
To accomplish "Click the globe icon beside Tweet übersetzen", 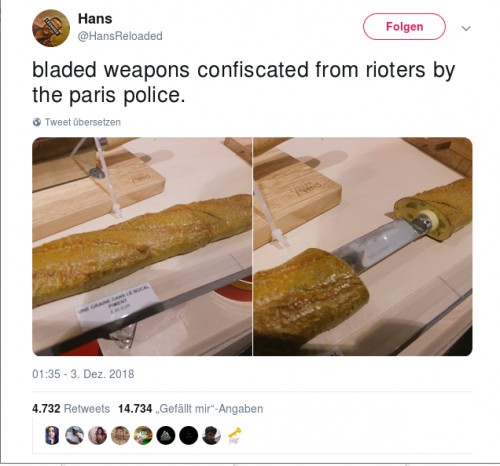I will tap(37, 122).
